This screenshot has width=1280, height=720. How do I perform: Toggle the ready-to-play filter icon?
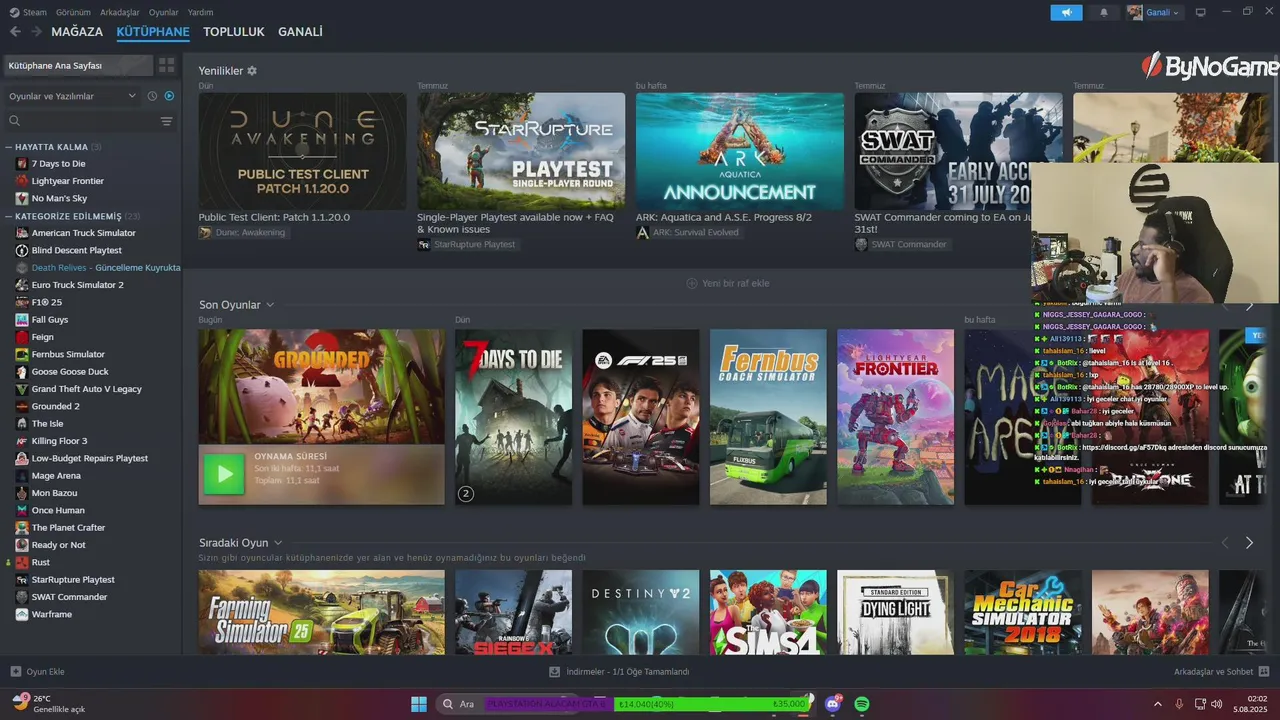[169, 96]
